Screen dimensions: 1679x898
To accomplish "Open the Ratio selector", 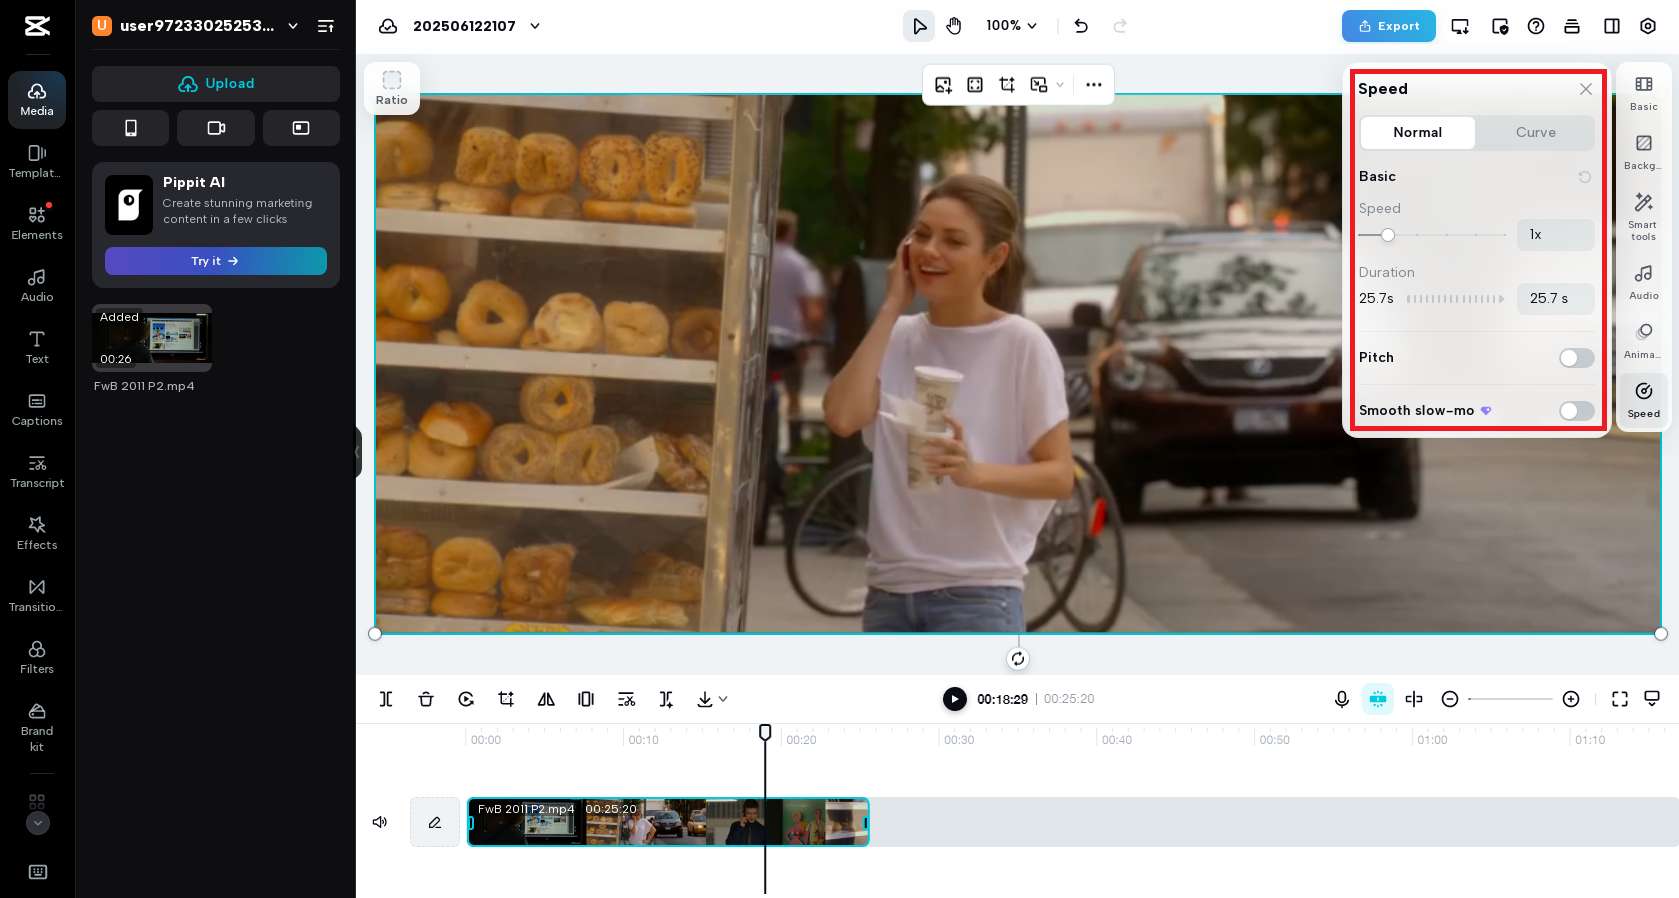I will click(x=392, y=88).
